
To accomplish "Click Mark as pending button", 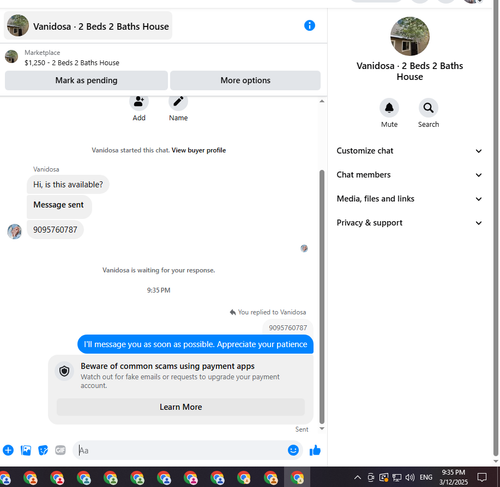I will pyautogui.click(x=86, y=80).
